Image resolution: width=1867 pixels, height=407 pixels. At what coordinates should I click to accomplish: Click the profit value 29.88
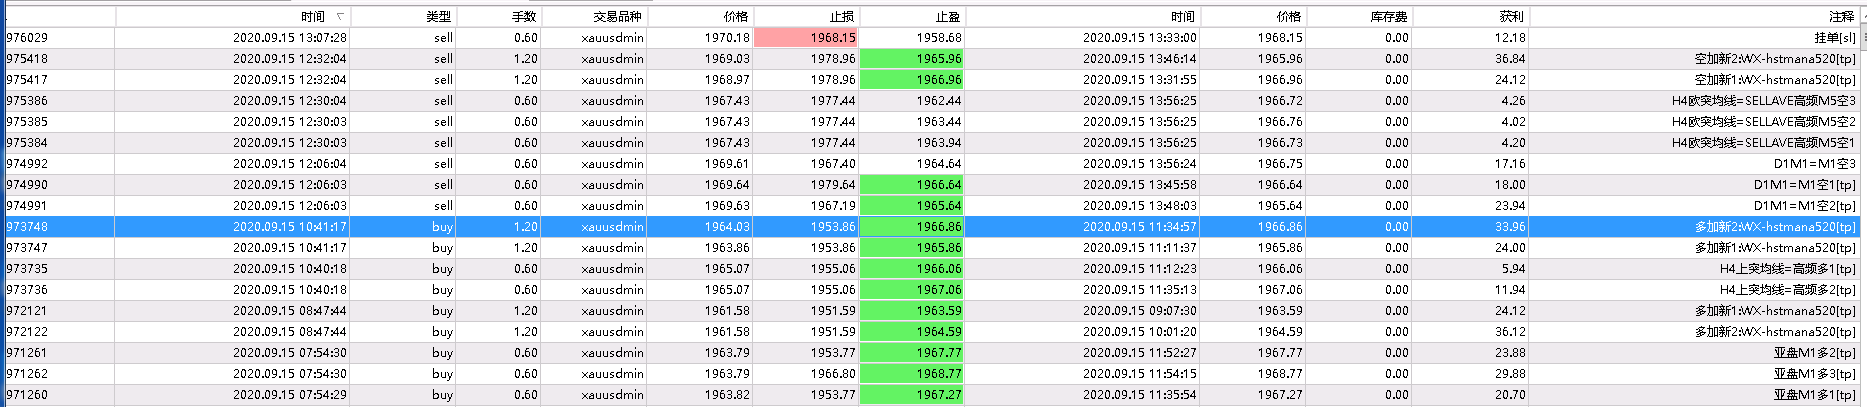click(1510, 373)
